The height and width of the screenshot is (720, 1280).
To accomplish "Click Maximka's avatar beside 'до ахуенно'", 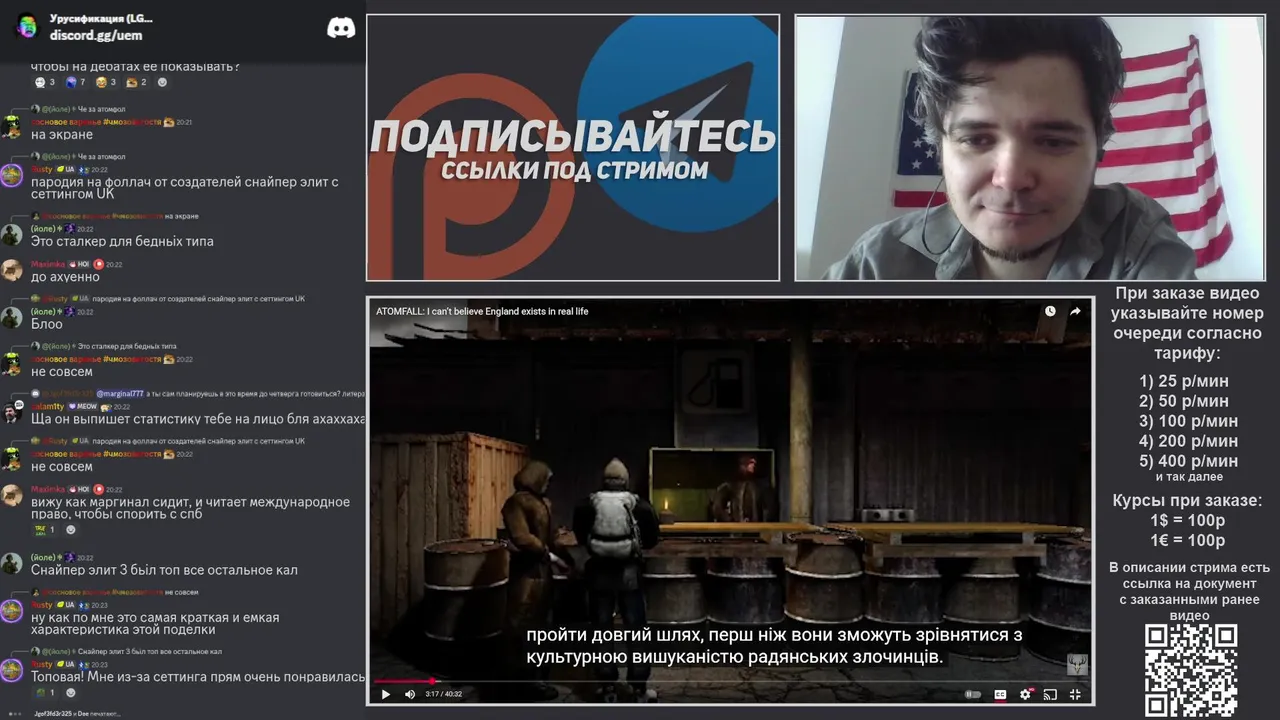I will coord(11,271).
